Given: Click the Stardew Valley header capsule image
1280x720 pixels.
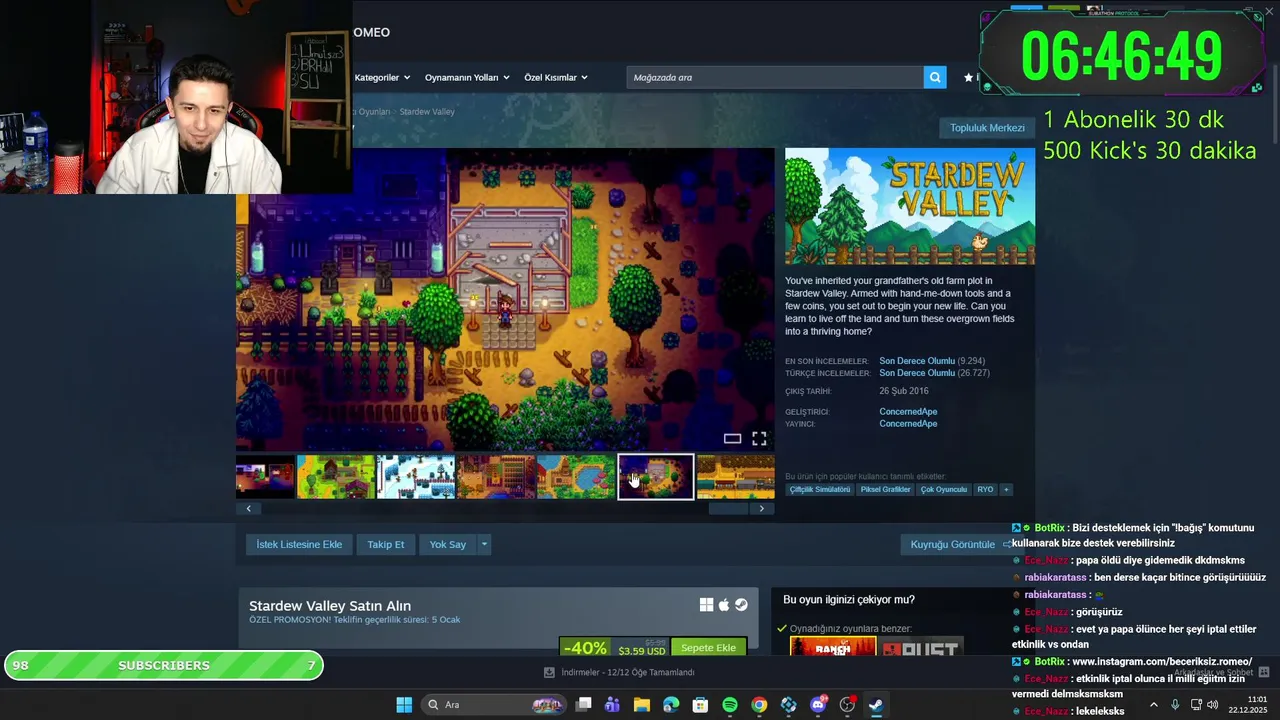Looking at the screenshot, I should (x=910, y=206).
